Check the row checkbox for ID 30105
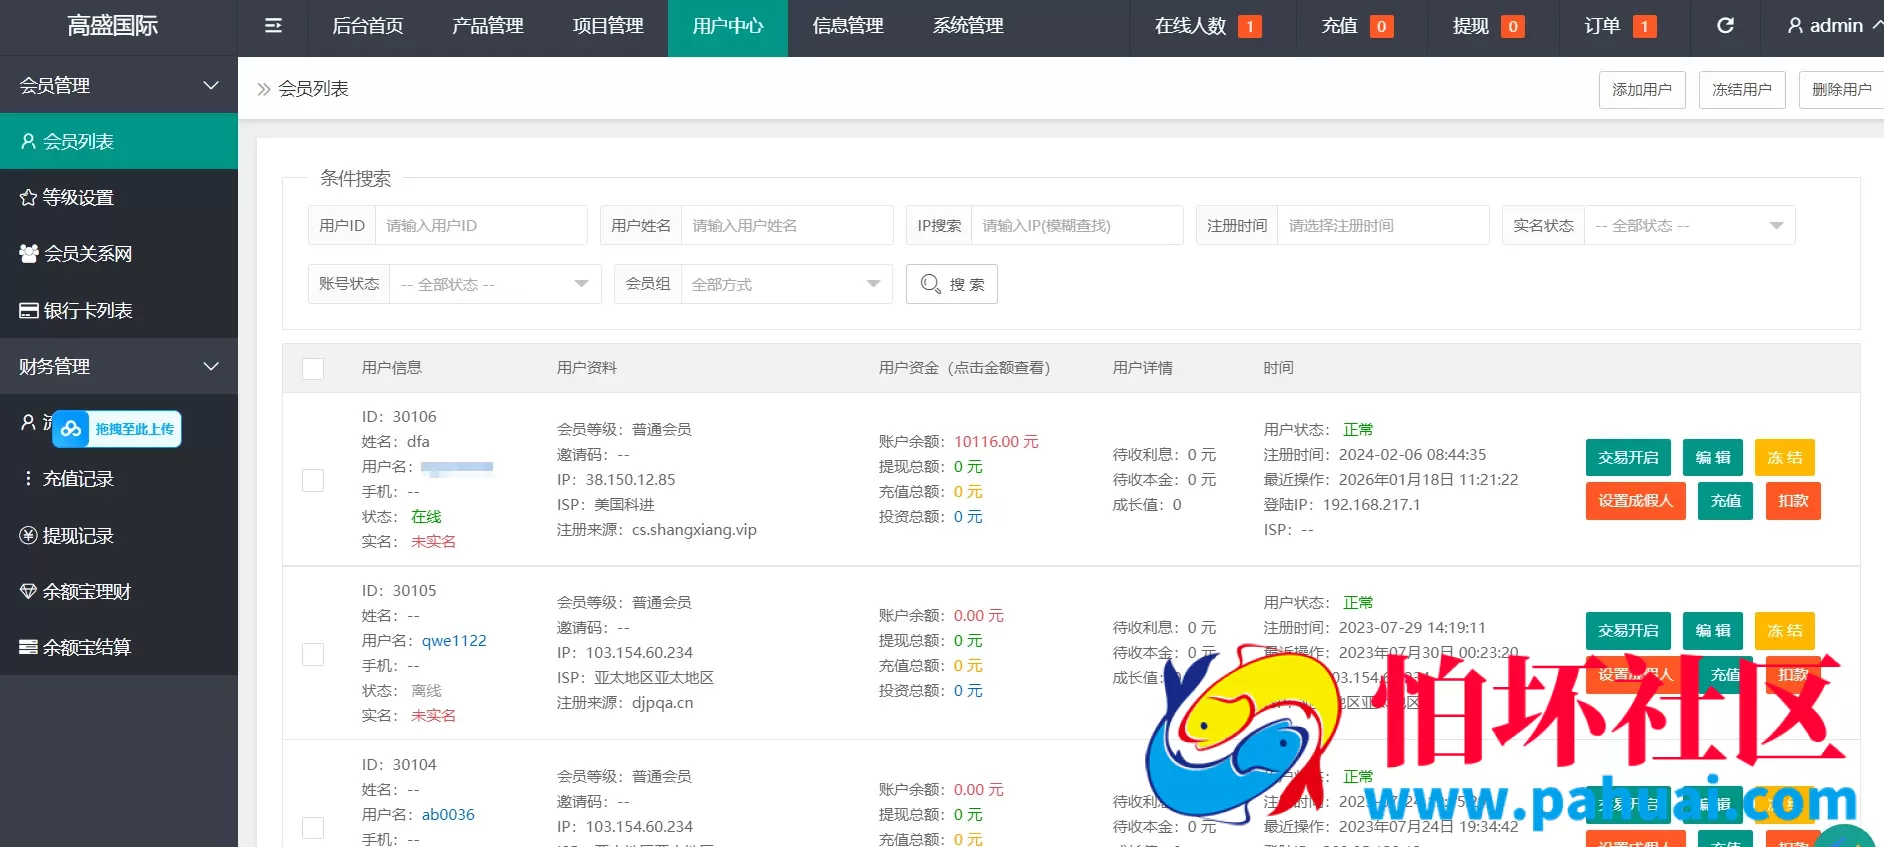The image size is (1884, 847). pyautogui.click(x=313, y=654)
